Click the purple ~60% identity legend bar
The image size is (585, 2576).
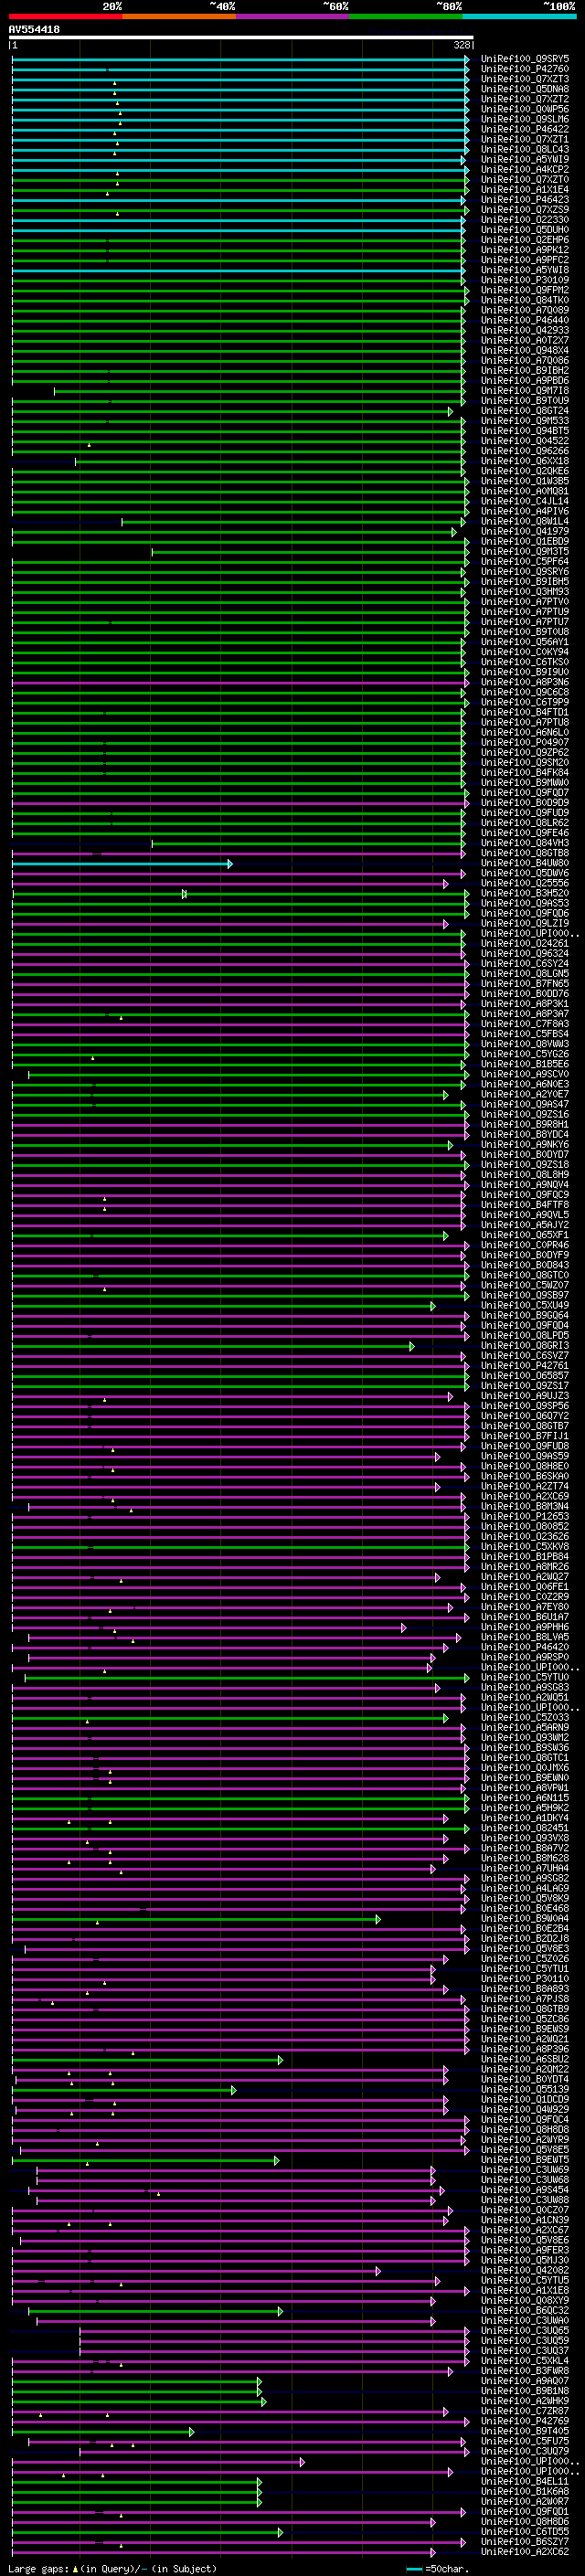point(292,16)
